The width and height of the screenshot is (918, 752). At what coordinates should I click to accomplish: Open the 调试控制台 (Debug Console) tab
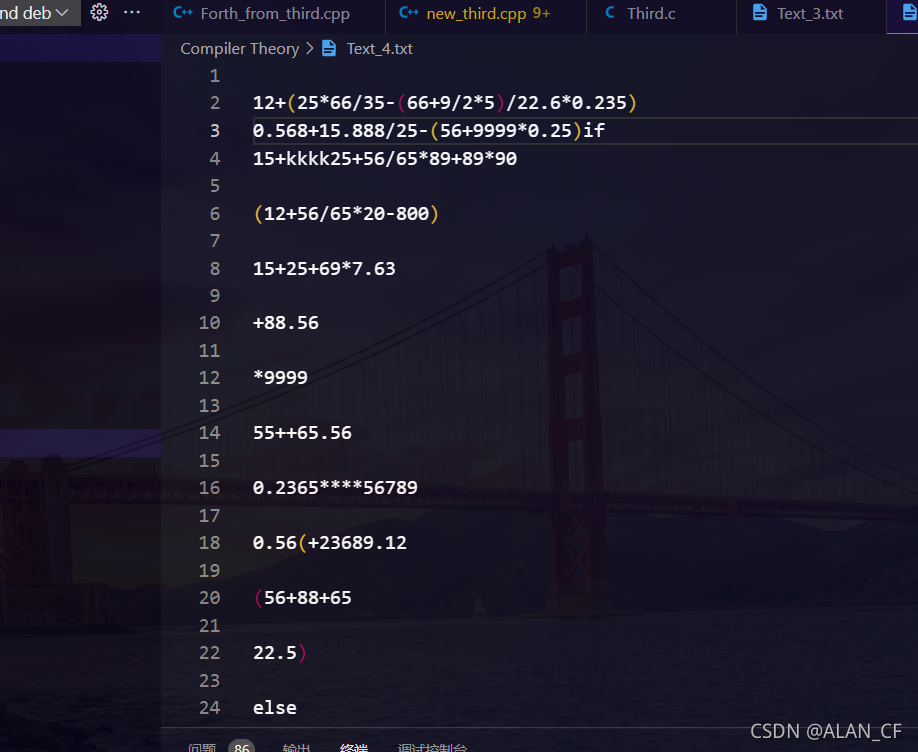[432, 747]
